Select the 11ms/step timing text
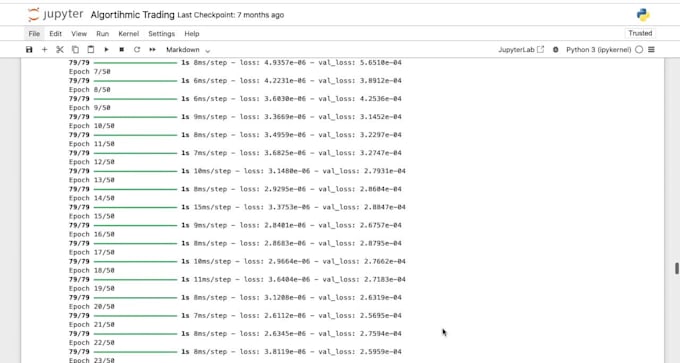This screenshot has width=680, height=363. pyautogui.click(x=212, y=280)
